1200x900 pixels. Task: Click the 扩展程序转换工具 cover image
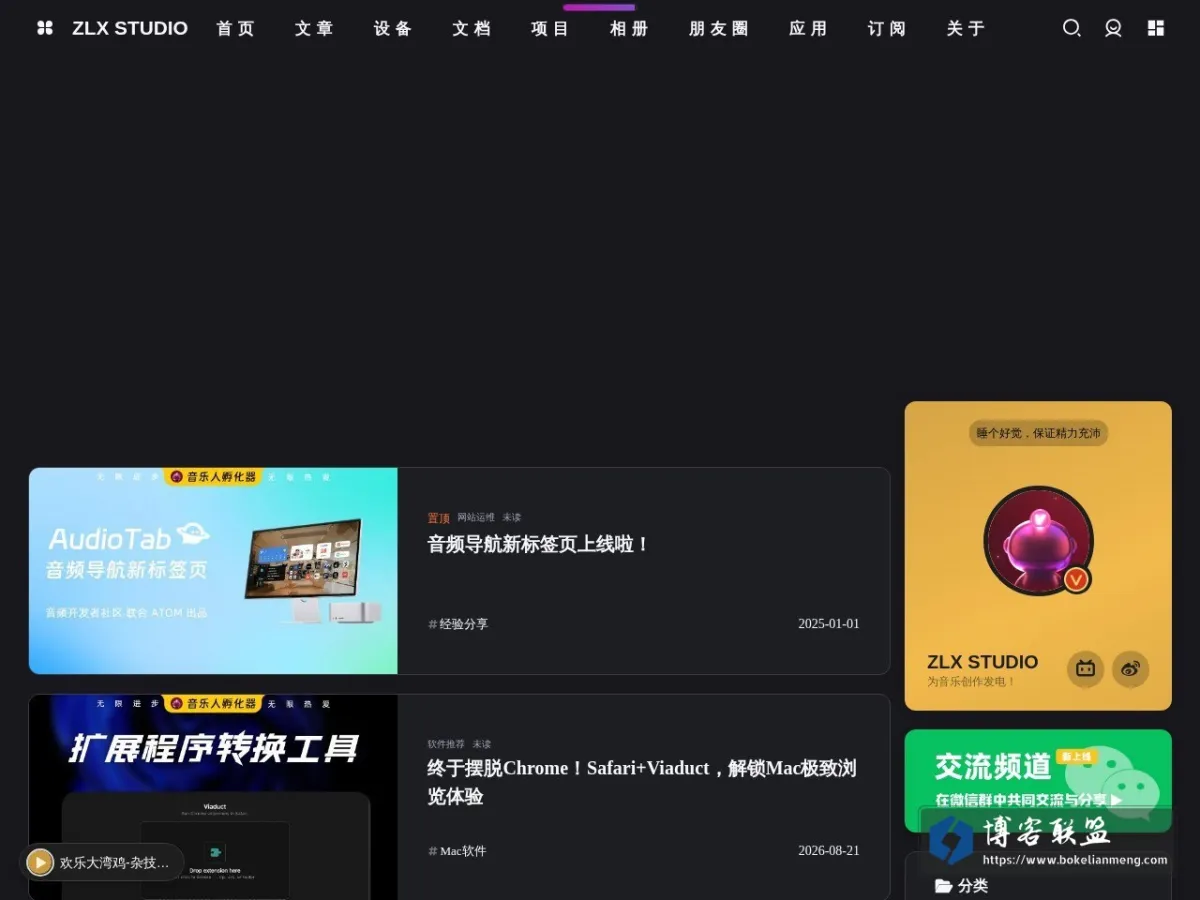coord(213,797)
